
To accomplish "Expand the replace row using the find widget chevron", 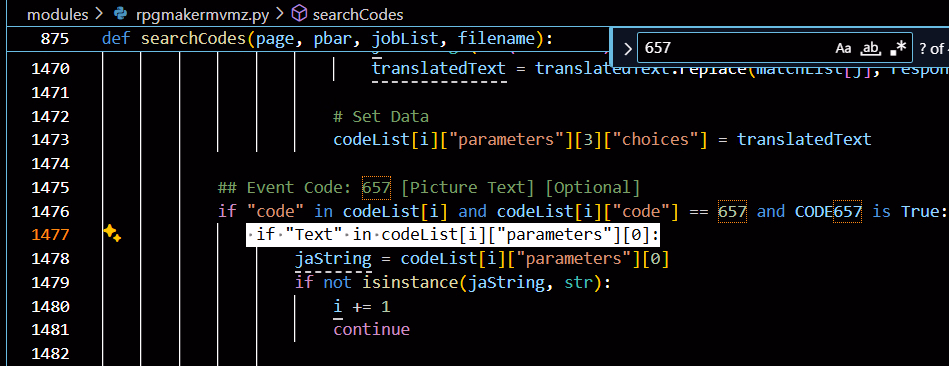I will tap(627, 48).
